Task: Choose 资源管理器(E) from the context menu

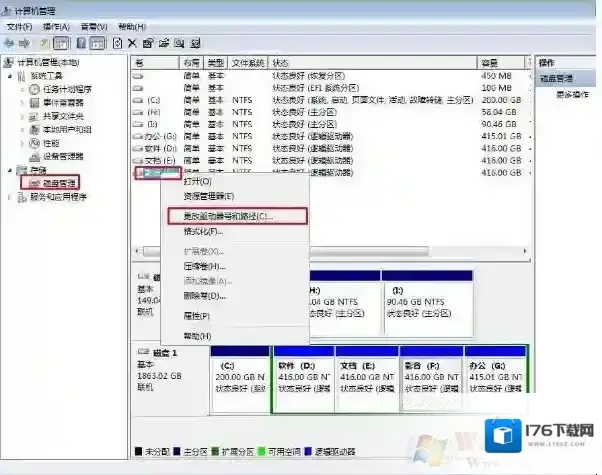Action: pos(209,196)
